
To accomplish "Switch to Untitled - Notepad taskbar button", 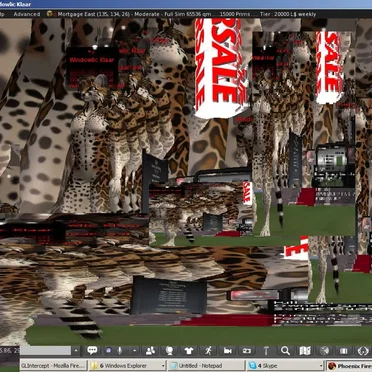I will pyautogui.click(x=205, y=366).
